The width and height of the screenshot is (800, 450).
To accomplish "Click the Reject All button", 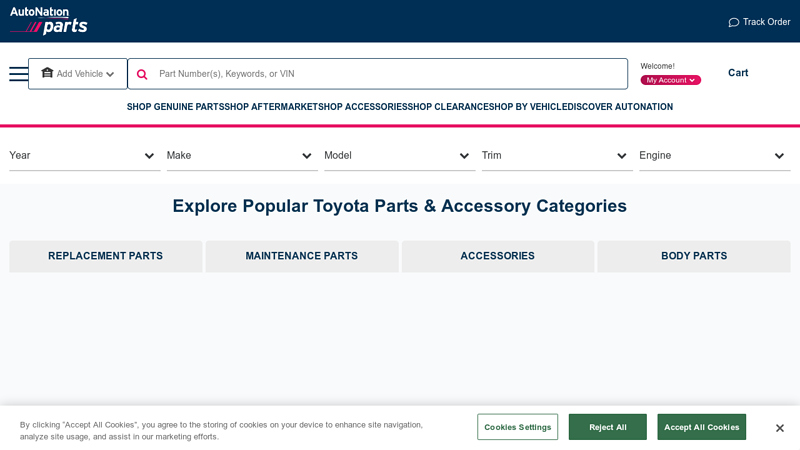I will [608, 427].
